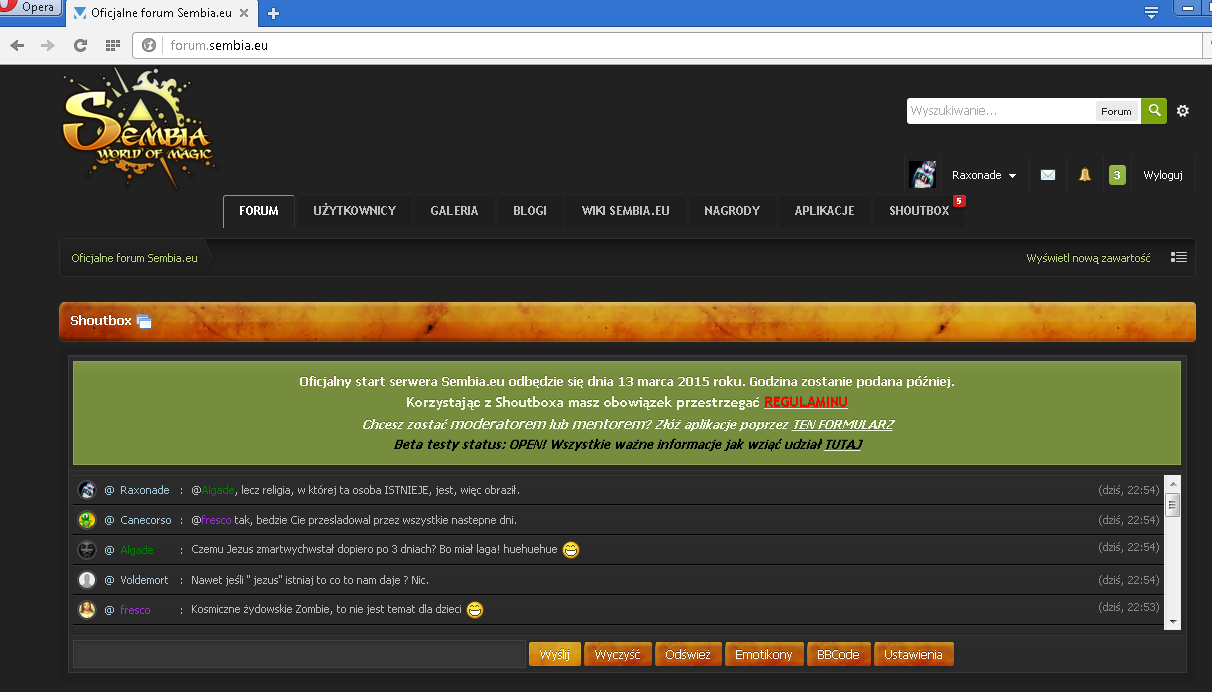Viewport: 1212px width, 692px height.
Task: Go back with the browser back arrow
Action: click(x=17, y=45)
